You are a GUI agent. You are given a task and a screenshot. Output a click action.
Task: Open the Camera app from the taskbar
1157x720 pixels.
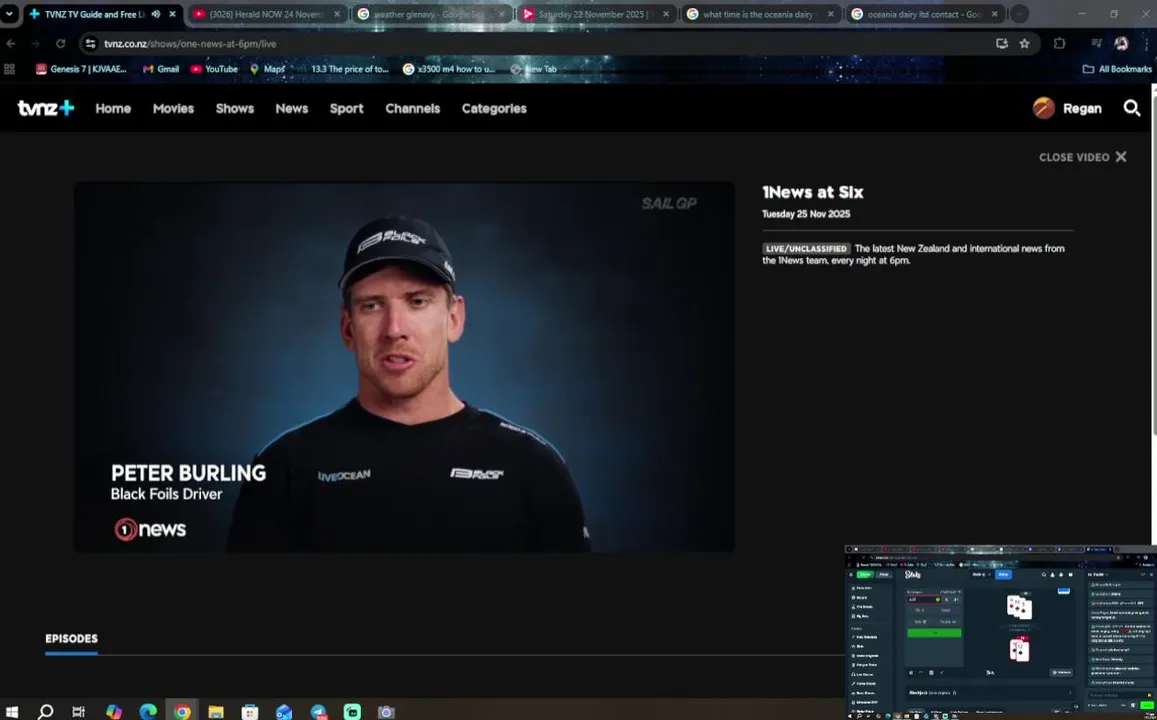pos(386,712)
